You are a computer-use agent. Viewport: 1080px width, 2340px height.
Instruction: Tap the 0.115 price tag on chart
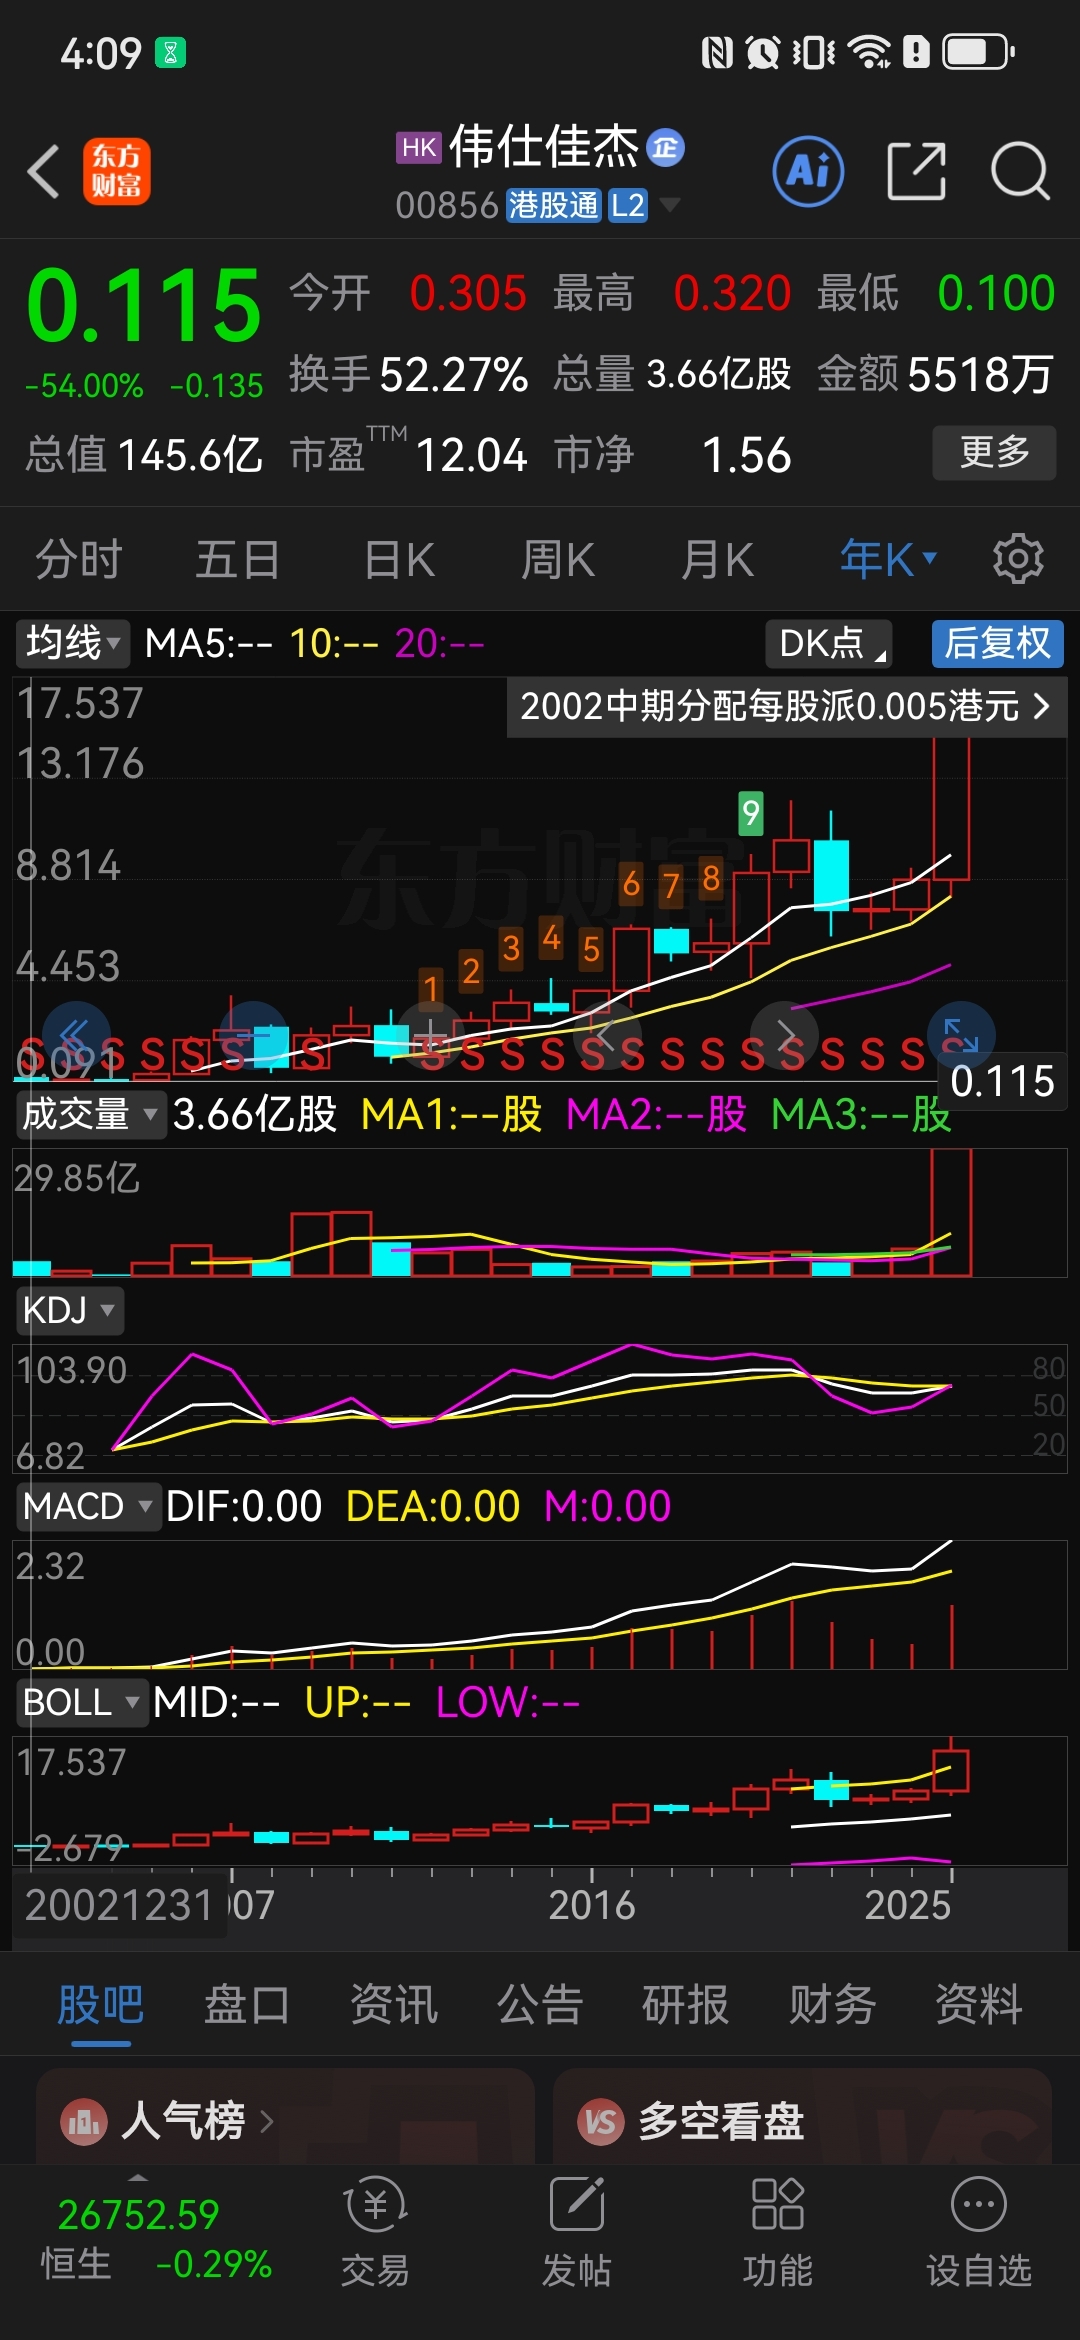(x=1003, y=1082)
